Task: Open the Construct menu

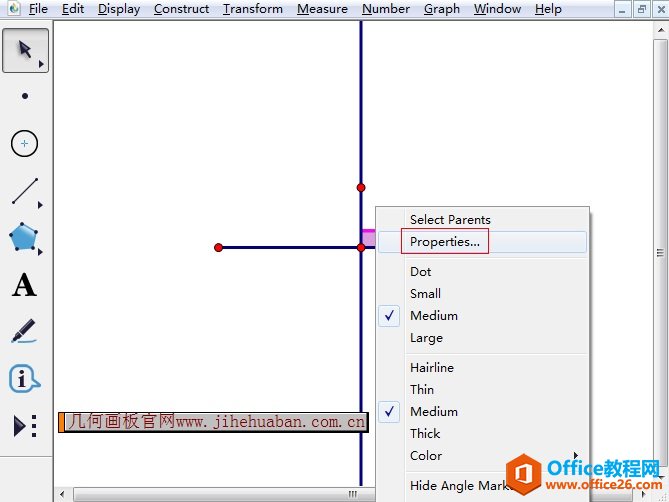Action: (181, 9)
